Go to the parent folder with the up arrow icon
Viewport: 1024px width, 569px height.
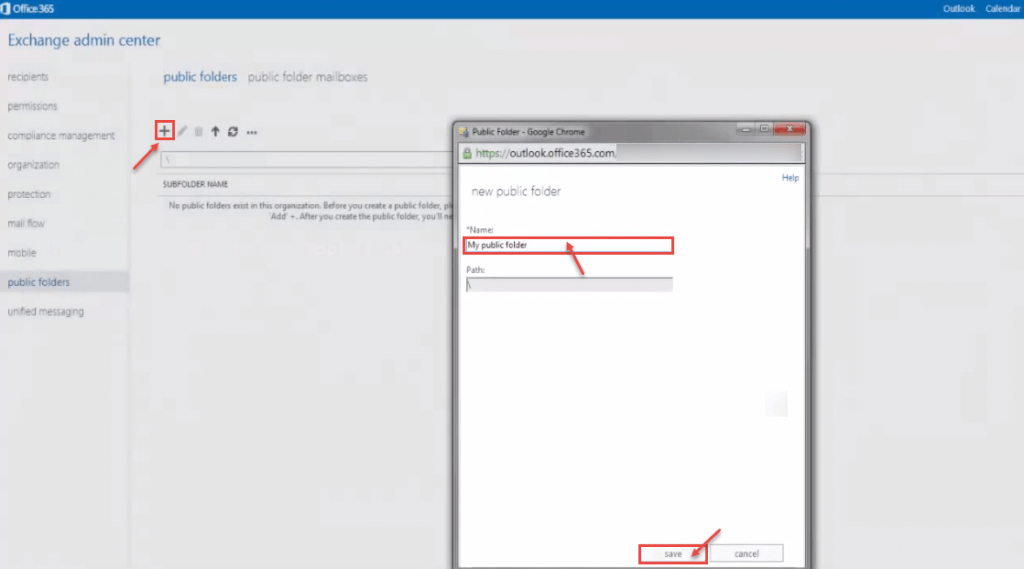(215, 131)
